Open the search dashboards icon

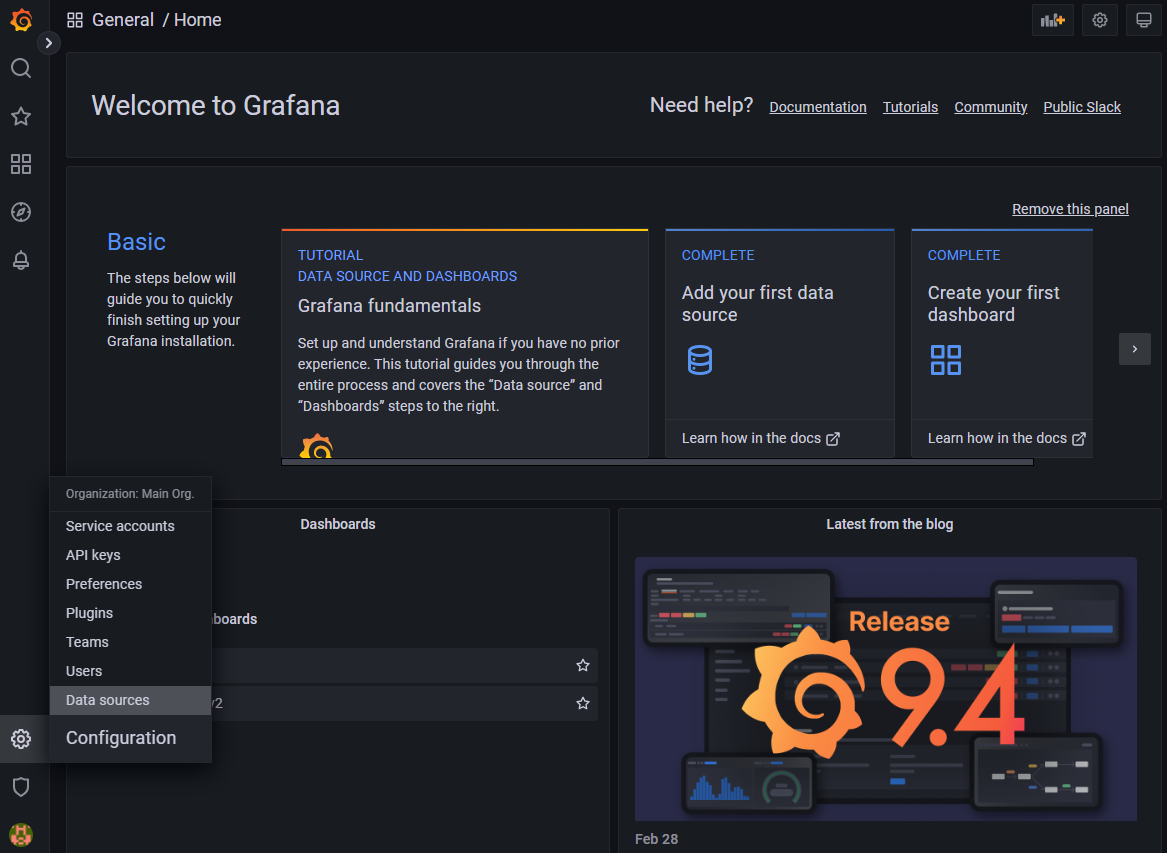tap(21, 68)
